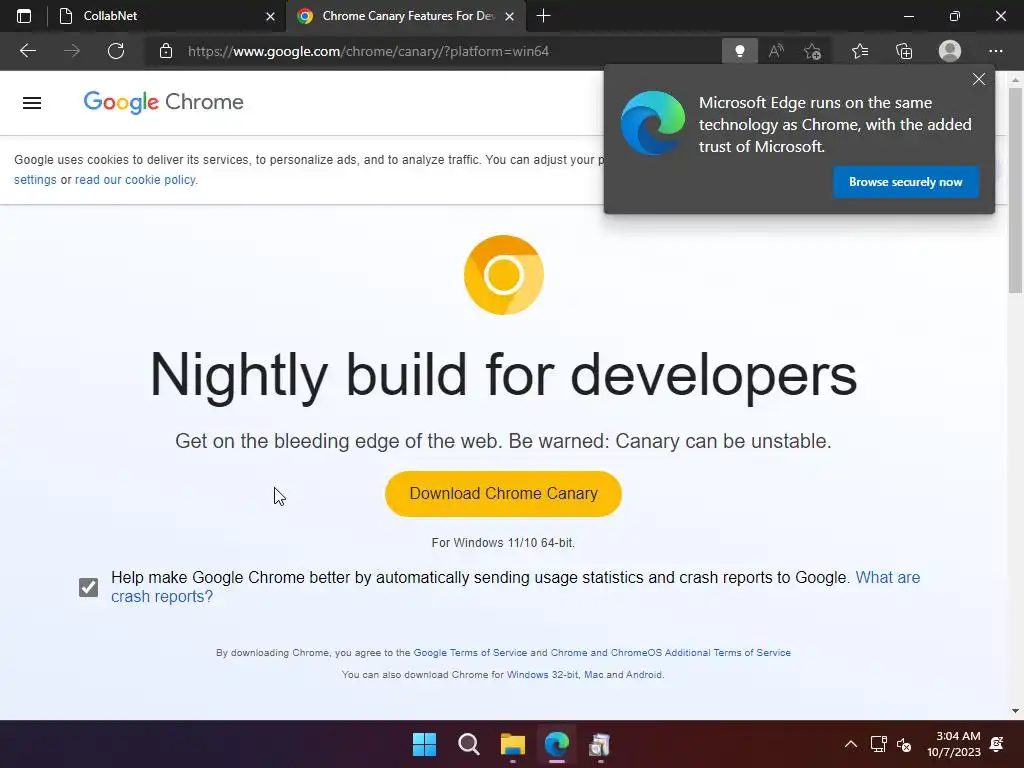Click the installer app icon on taskbar
Image resolution: width=1024 pixels, height=768 pixels.
600,744
